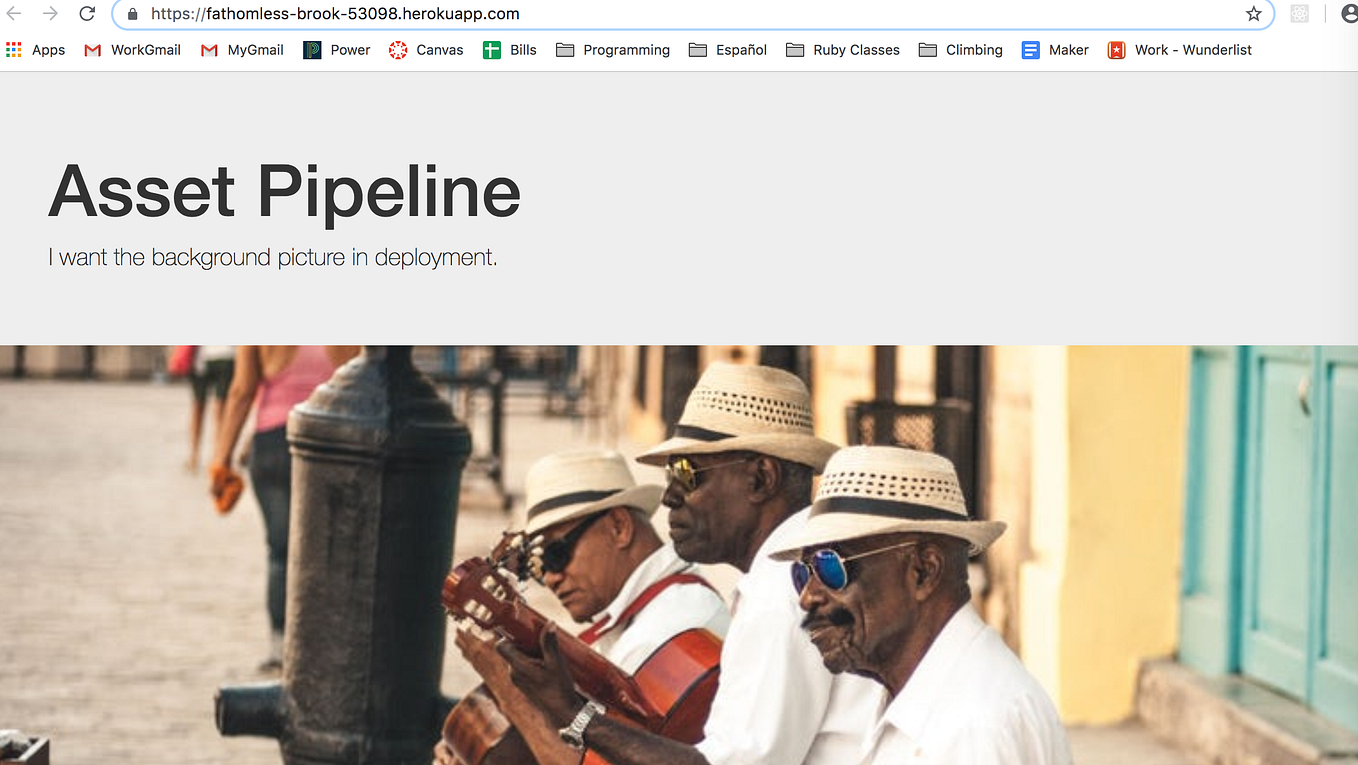This screenshot has width=1358, height=765.
Task: Expand the Programming bookmarks folder
Action: tap(613, 50)
